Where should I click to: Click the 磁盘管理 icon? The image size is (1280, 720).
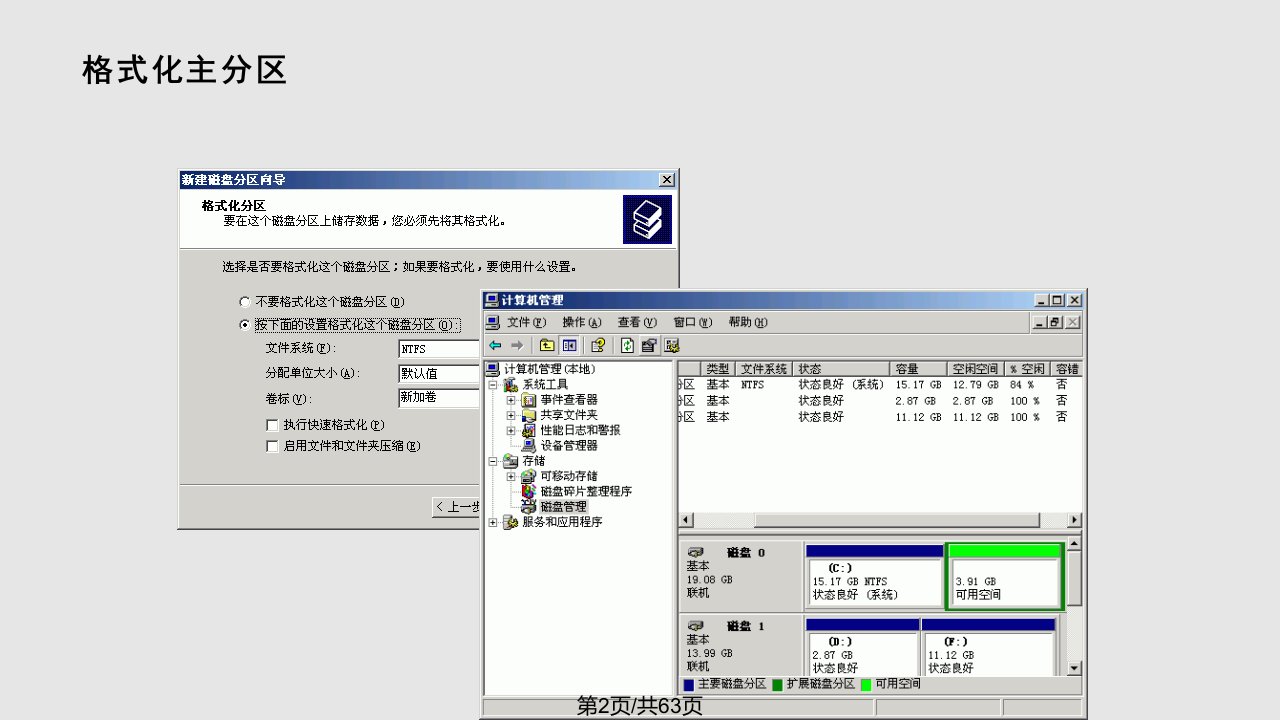pyautogui.click(x=529, y=507)
